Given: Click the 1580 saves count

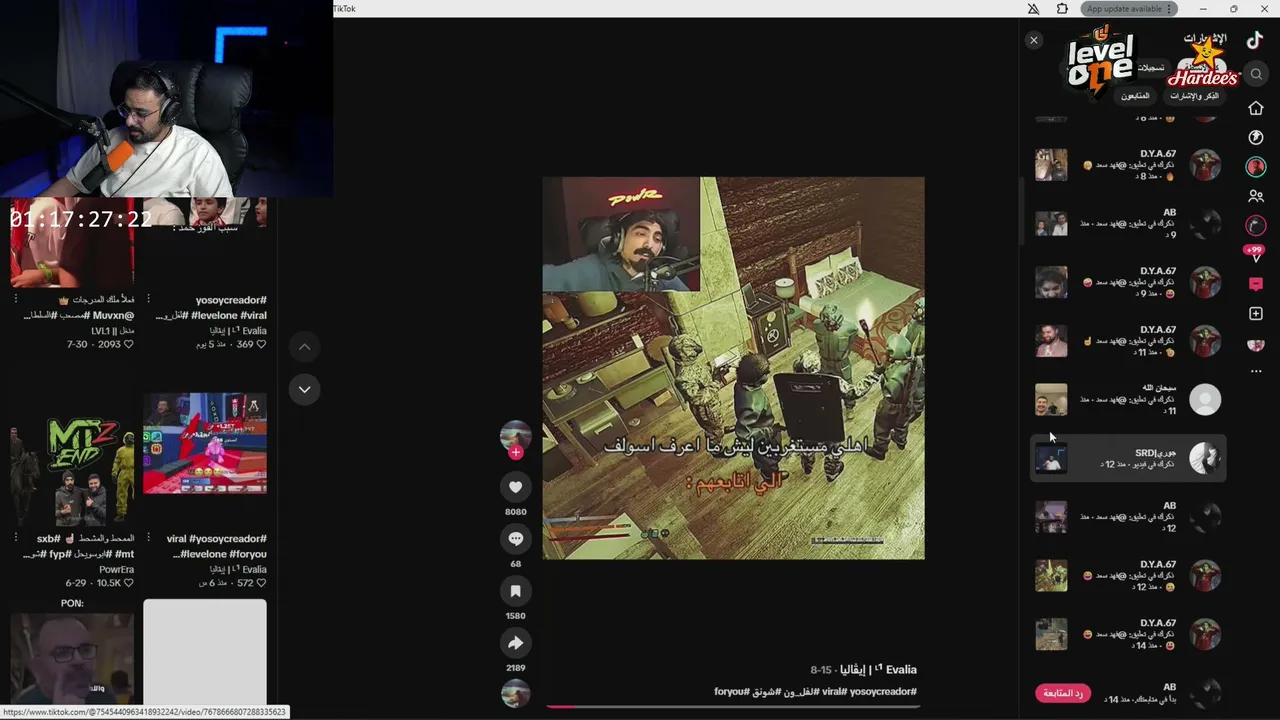Looking at the screenshot, I should tap(515, 616).
